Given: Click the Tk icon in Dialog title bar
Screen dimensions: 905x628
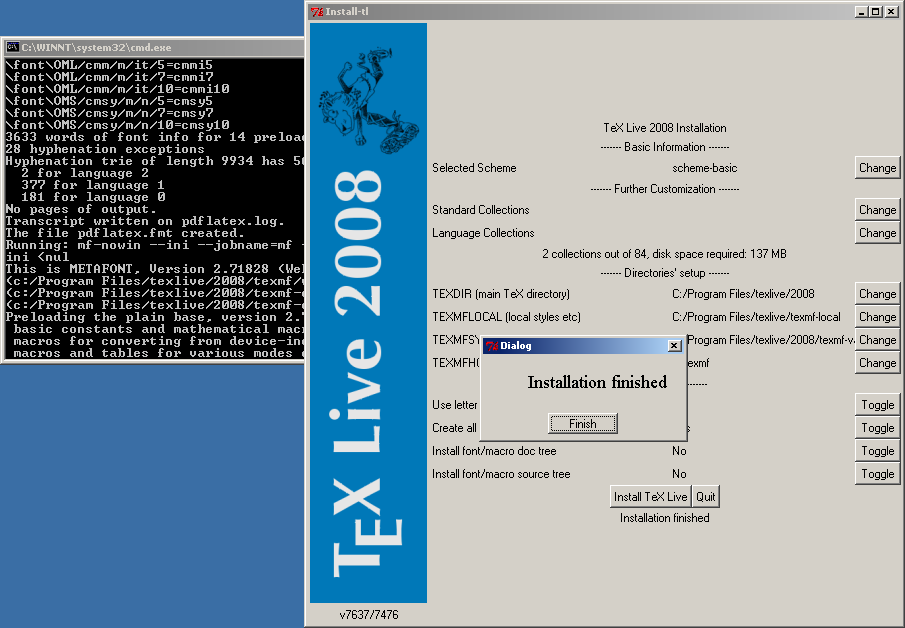Looking at the screenshot, I should [x=491, y=346].
